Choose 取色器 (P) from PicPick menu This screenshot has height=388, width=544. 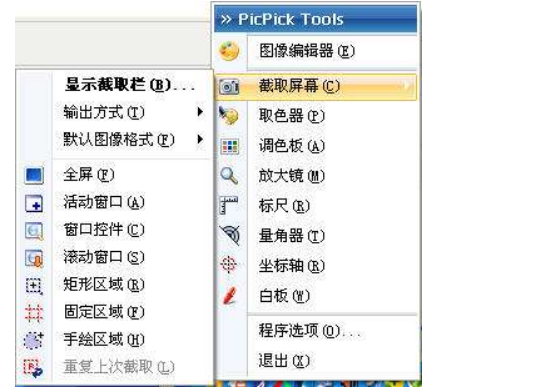(316, 116)
